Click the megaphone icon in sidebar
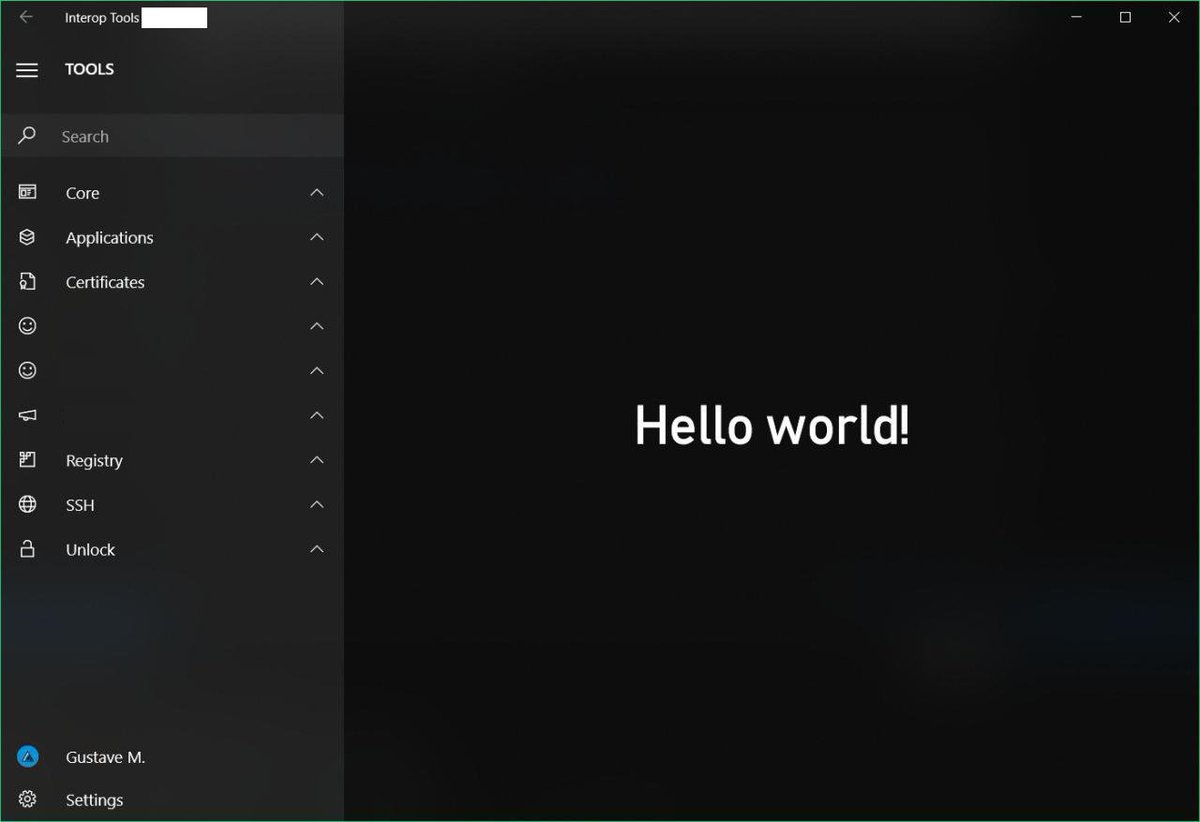This screenshot has height=822, width=1200. pos(27,415)
